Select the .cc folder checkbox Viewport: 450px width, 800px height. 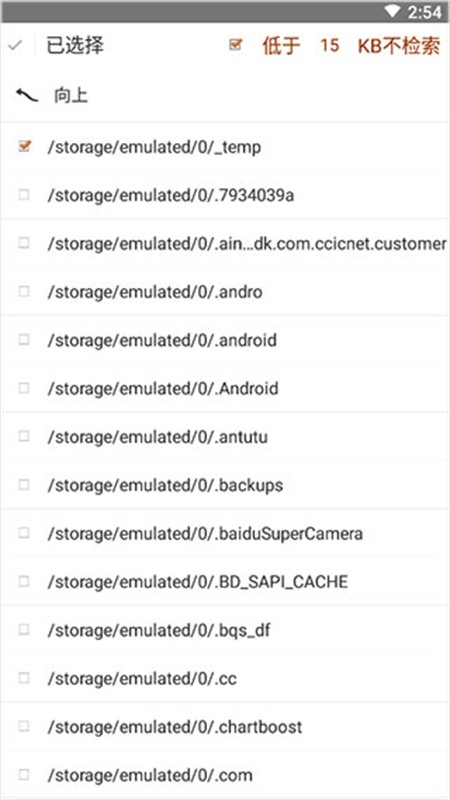tap(24, 678)
